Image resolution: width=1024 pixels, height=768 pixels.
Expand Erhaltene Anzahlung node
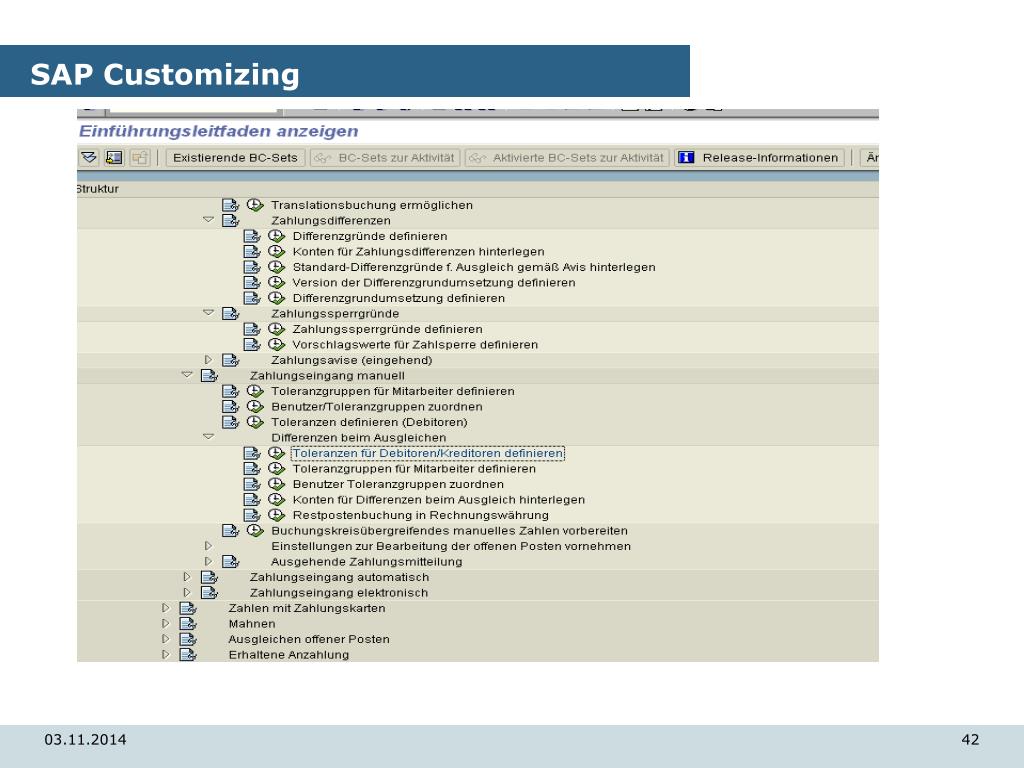(x=165, y=654)
